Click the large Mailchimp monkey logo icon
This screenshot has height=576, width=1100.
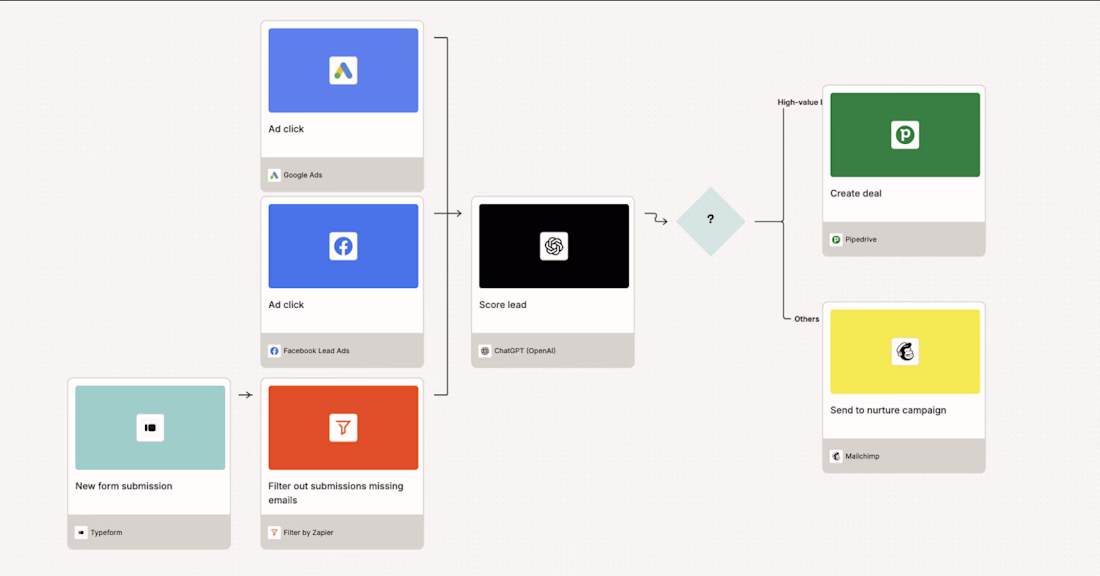(905, 351)
